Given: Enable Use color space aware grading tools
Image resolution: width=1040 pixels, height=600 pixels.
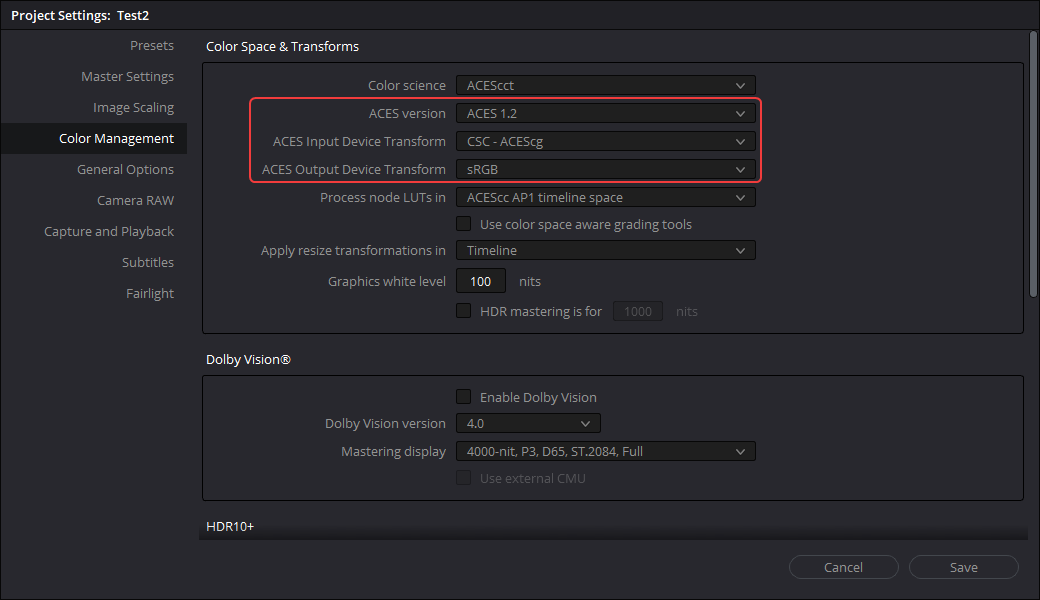Looking at the screenshot, I should [464, 224].
